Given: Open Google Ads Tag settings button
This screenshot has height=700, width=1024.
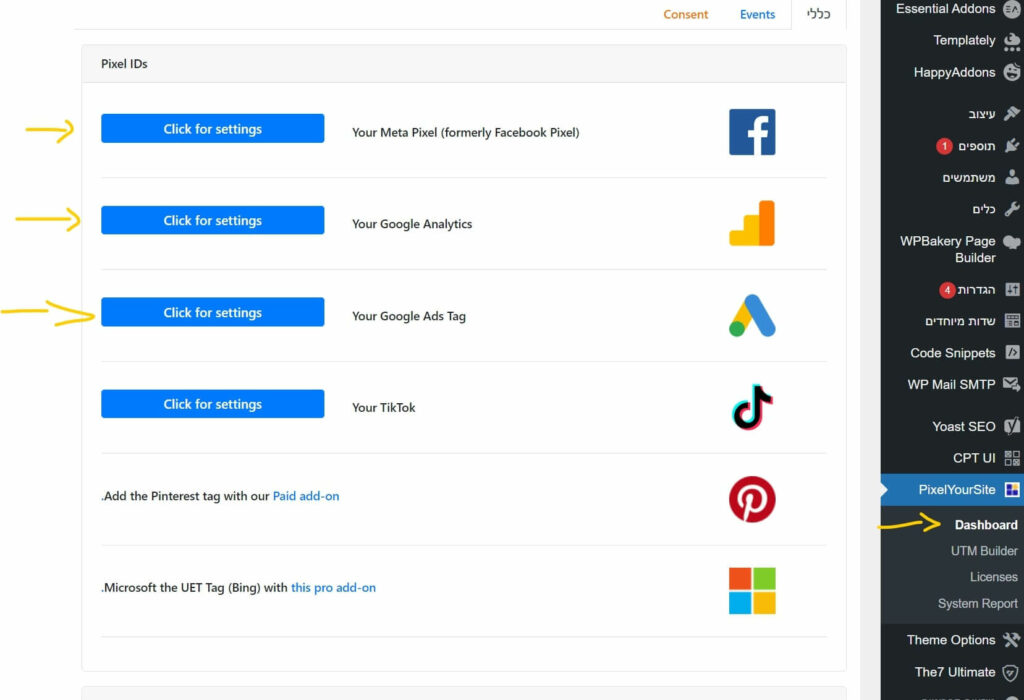Looking at the screenshot, I should [212, 312].
